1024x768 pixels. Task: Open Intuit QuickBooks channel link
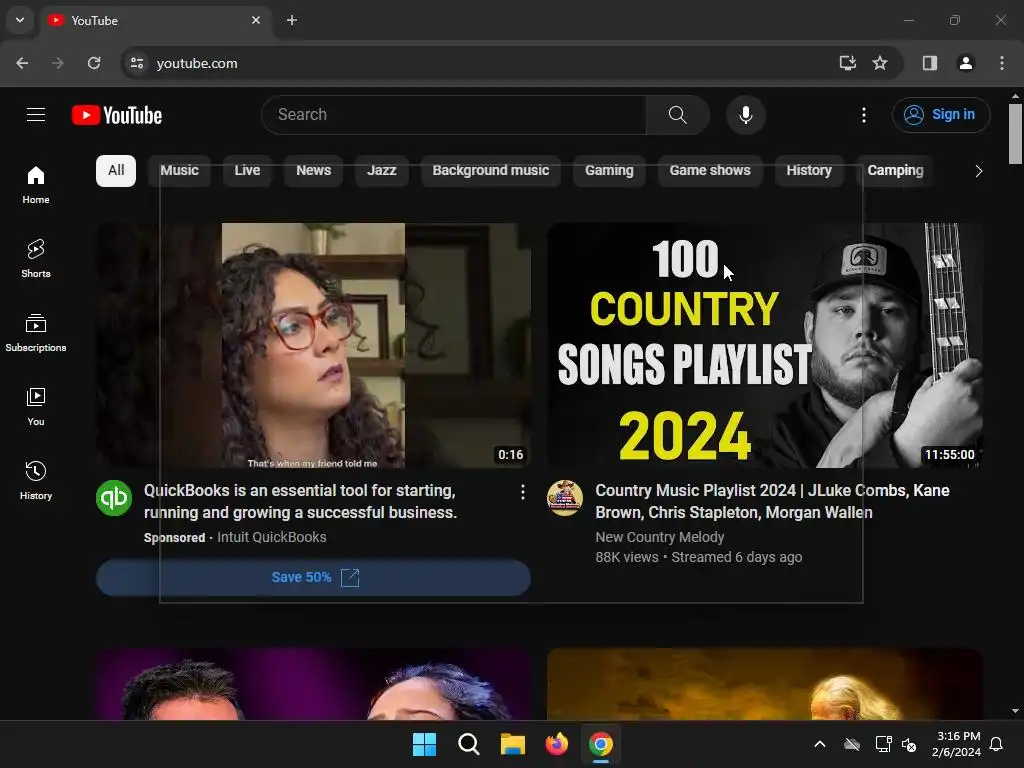[272, 537]
